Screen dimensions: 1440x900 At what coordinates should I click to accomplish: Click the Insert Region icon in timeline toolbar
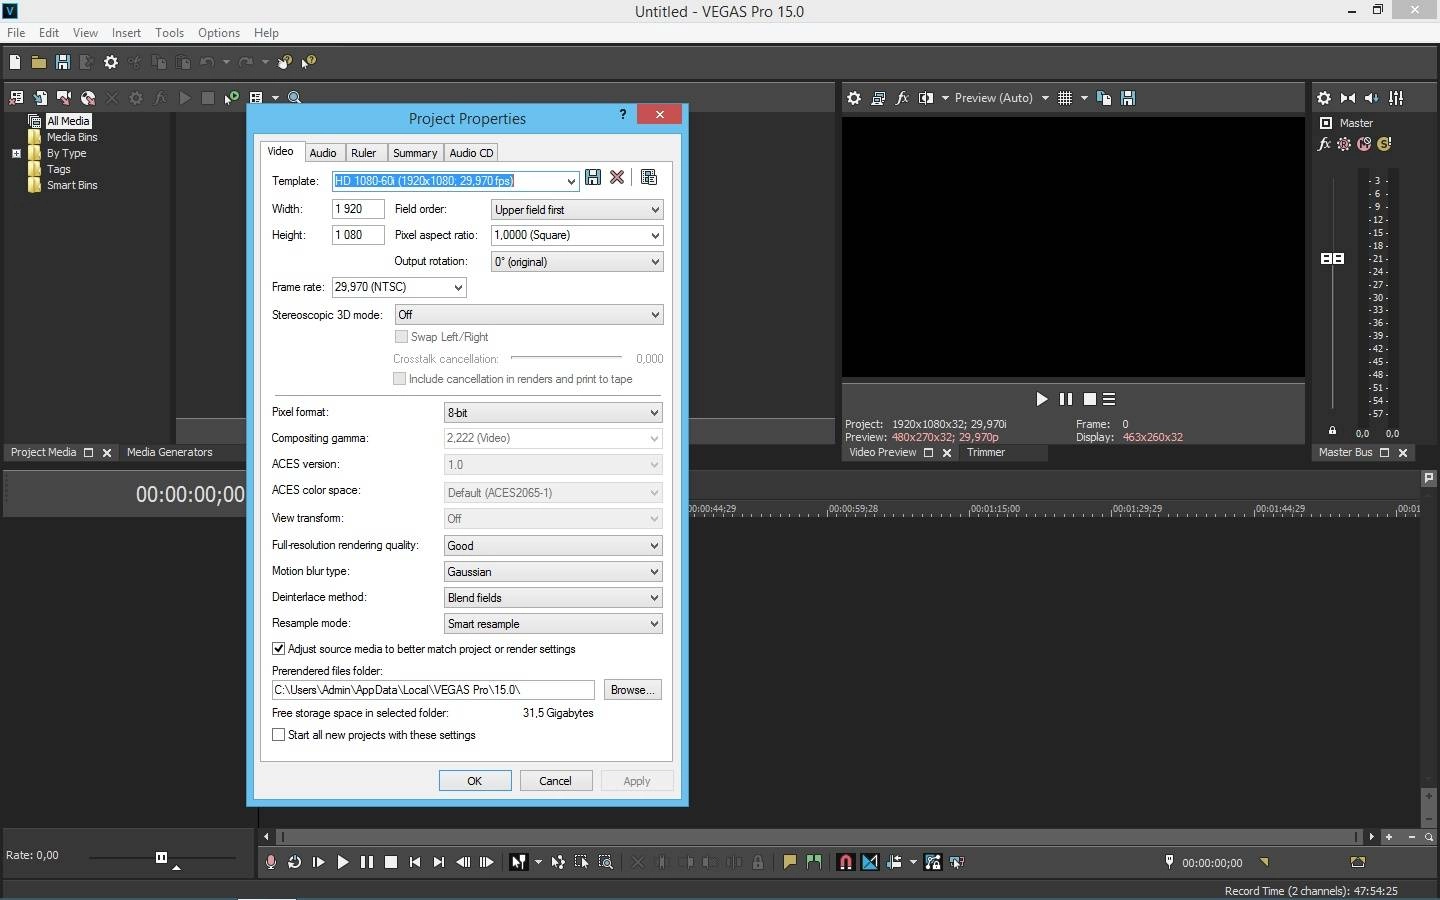[x=814, y=862]
